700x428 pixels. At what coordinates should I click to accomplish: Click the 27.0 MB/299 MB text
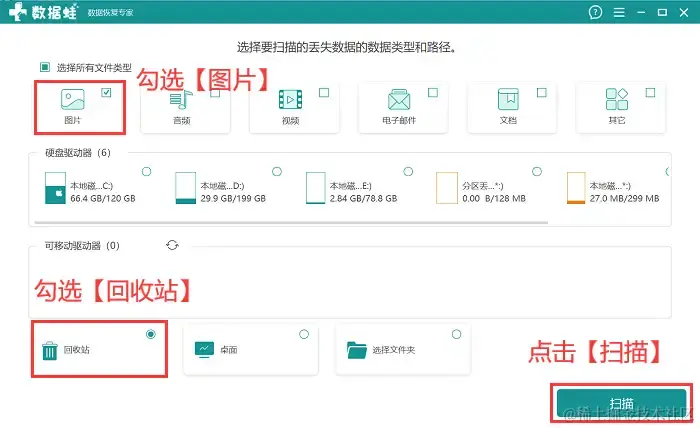pos(625,198)
